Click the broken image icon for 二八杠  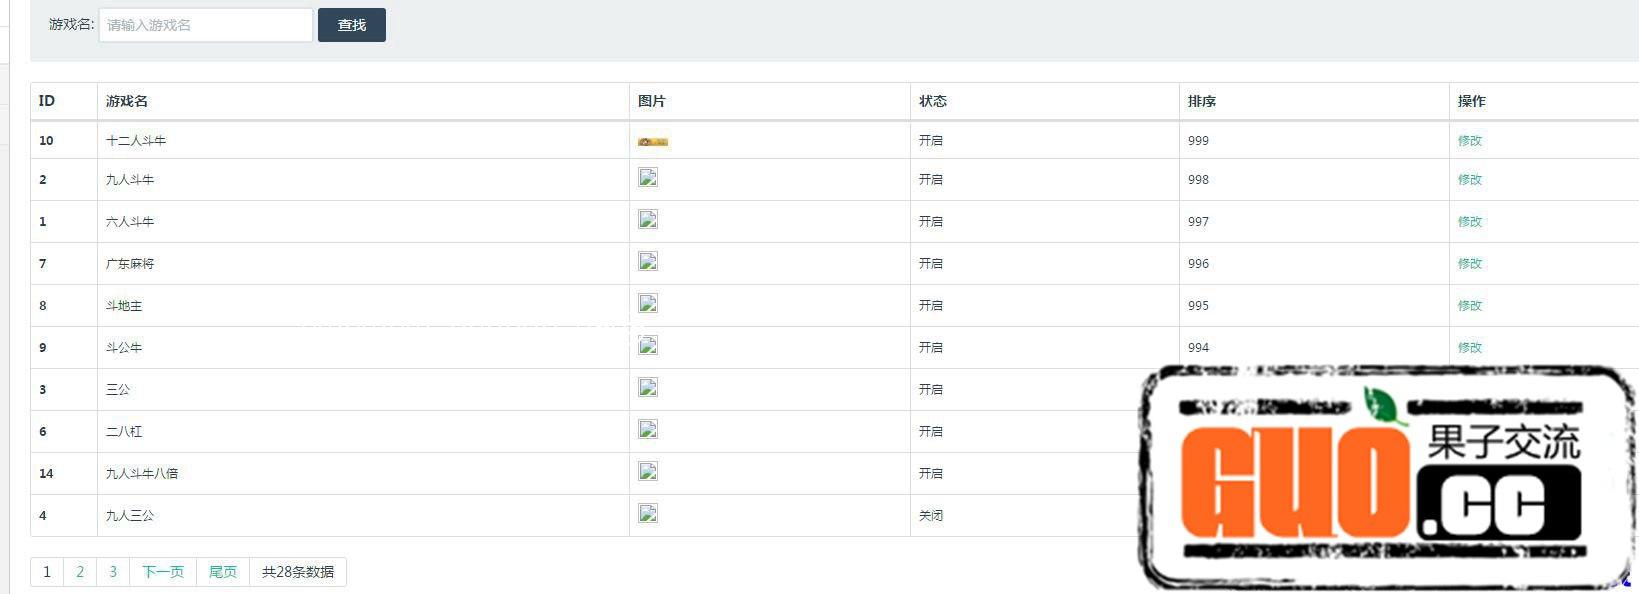click(648, 430)
